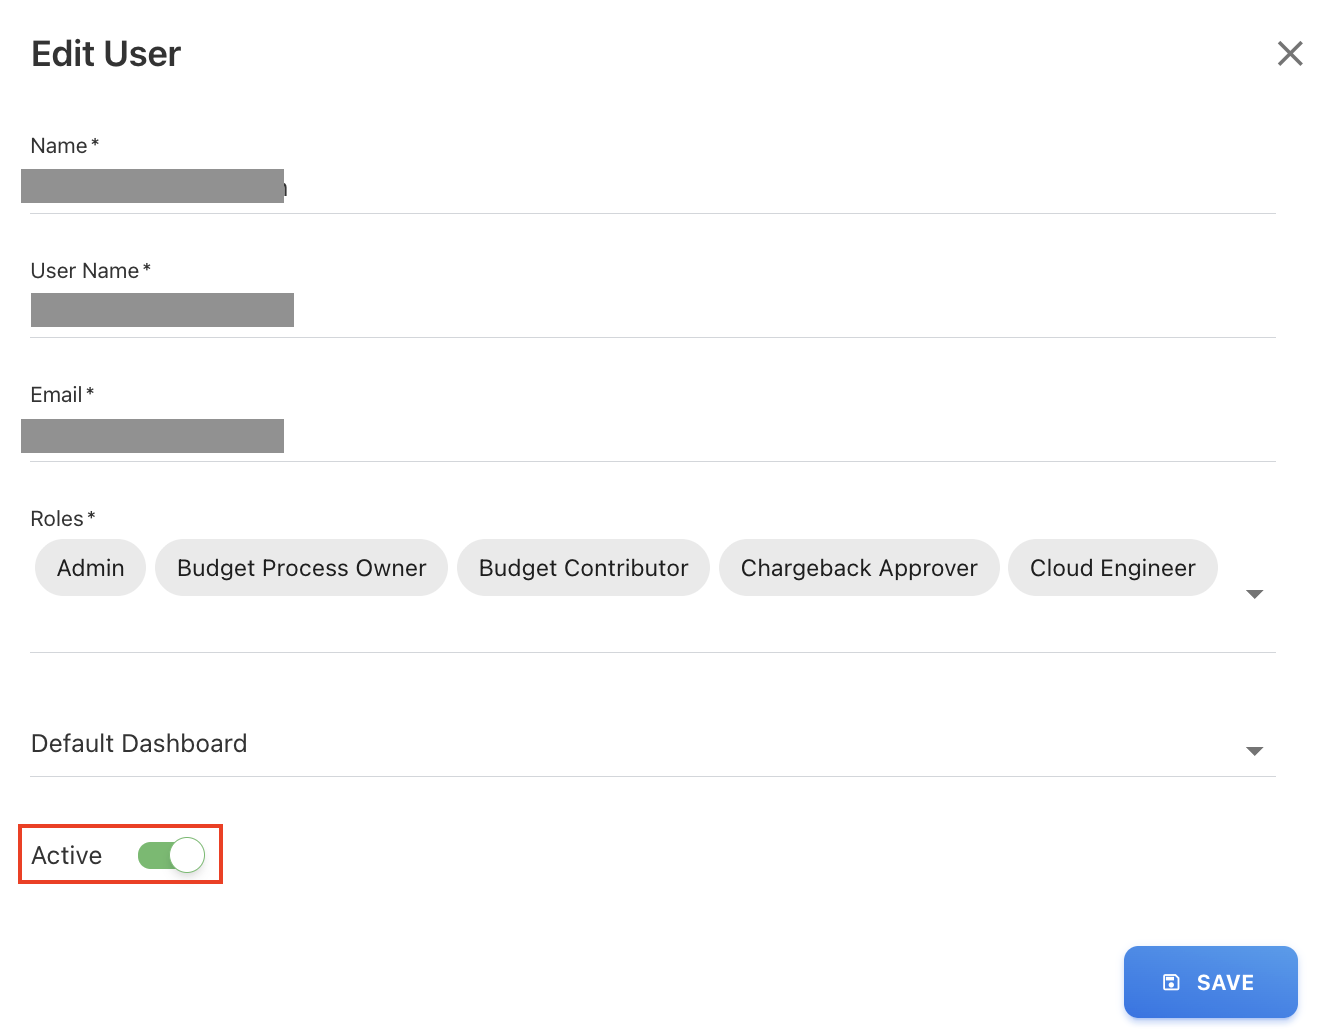Click the Chargeback Approver role chip
This screenshot has width=1324, height=1034.
pos(859,568)
